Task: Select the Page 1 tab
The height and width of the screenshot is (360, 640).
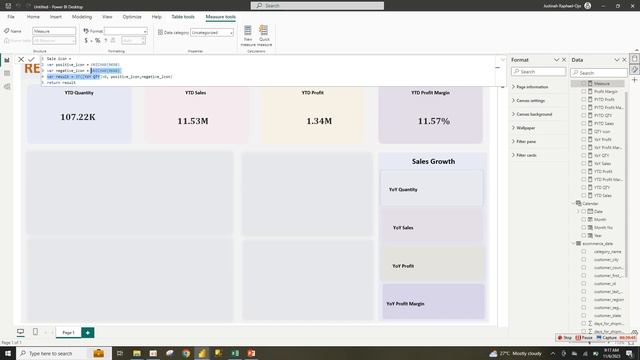Action: 68,333
